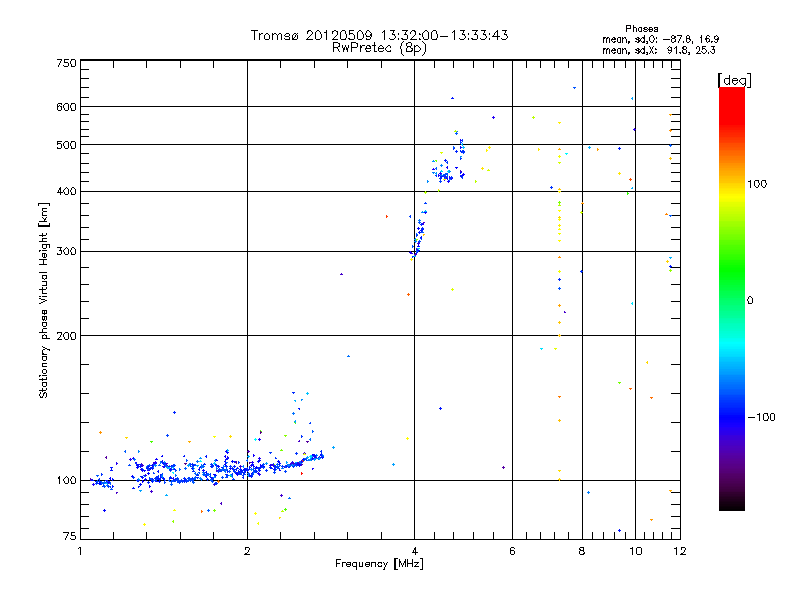Viewport: 800px width, 600px height.
Task: Click the 6 tick label on the frequency axis
Action: (x=512, y=551)
